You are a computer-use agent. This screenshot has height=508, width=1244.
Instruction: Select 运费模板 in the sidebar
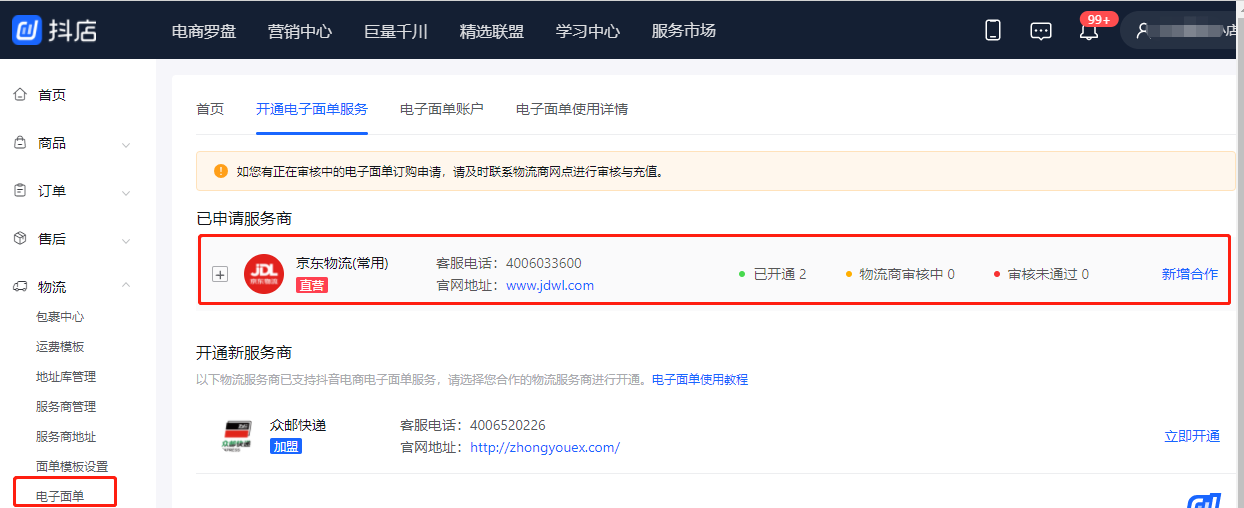[x=60, y=347]
